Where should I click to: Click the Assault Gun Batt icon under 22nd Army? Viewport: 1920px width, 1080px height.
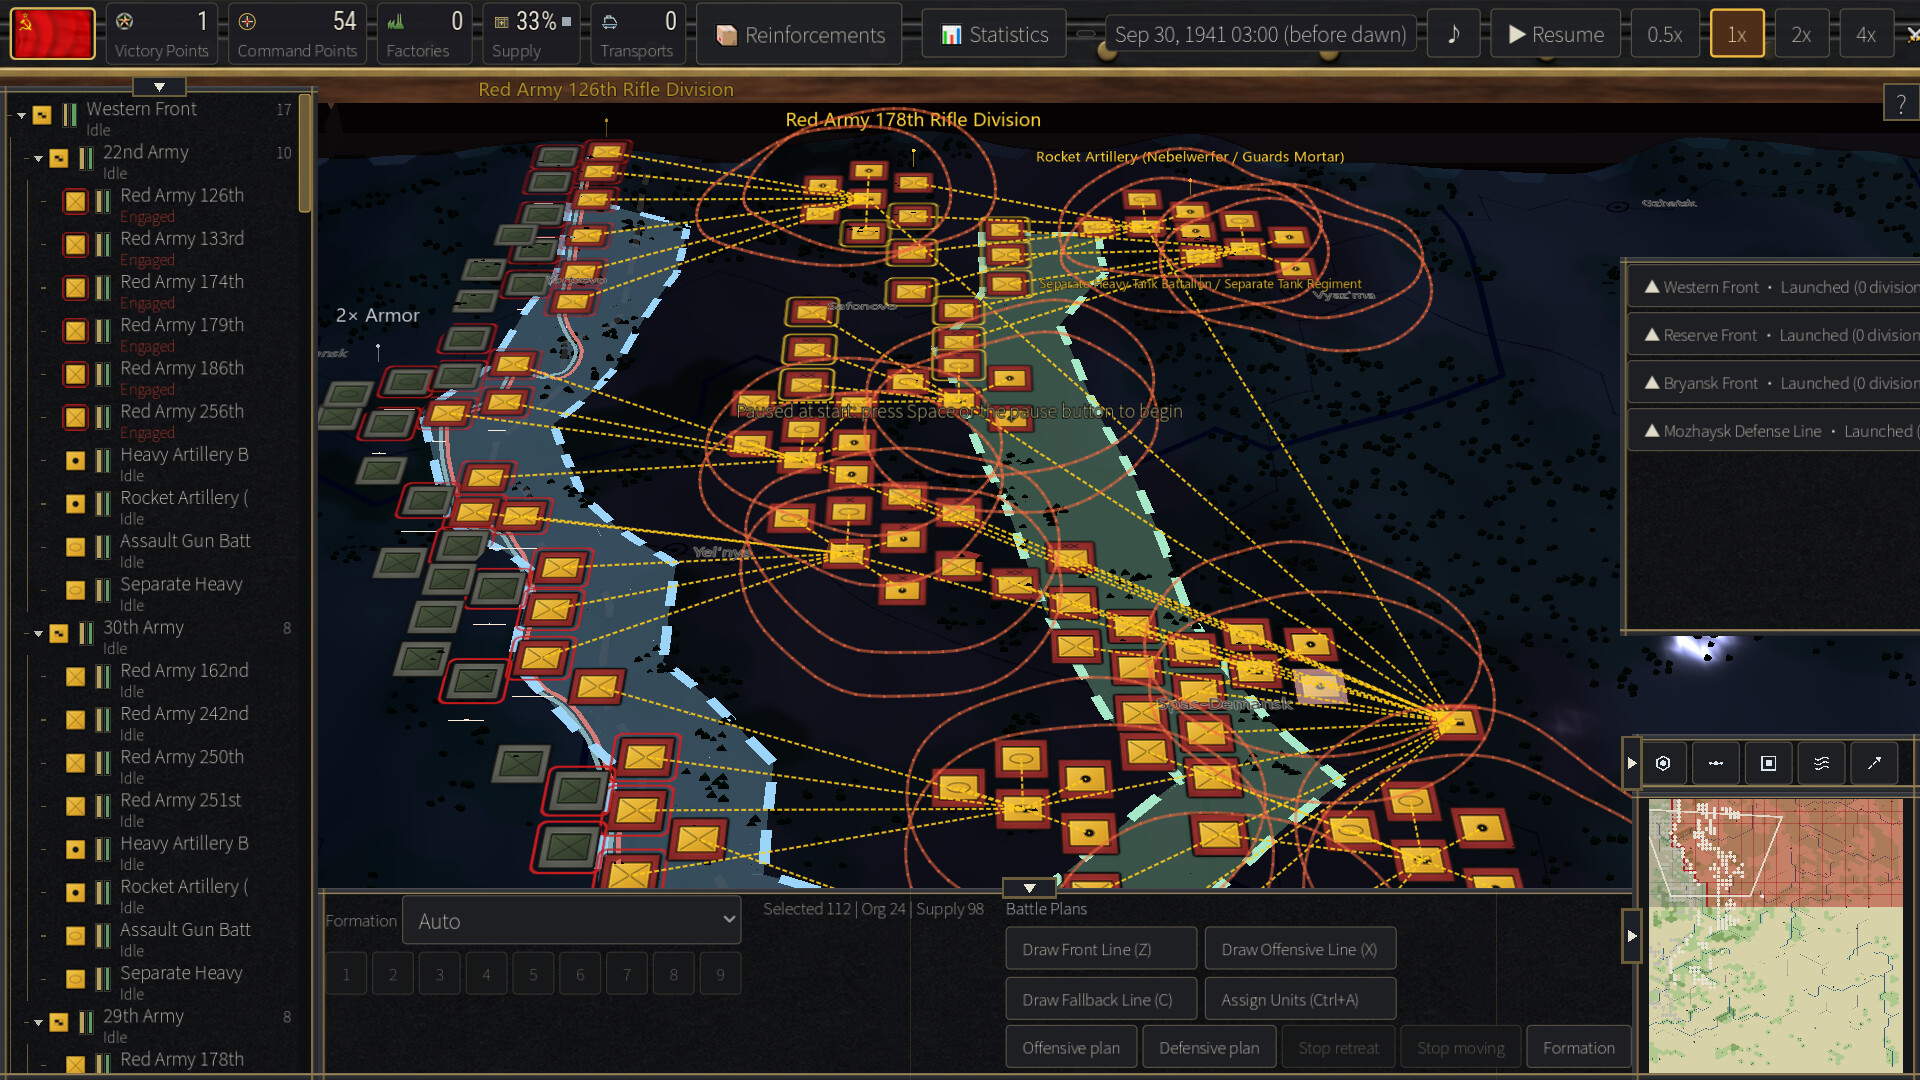(x=75, y=547)
